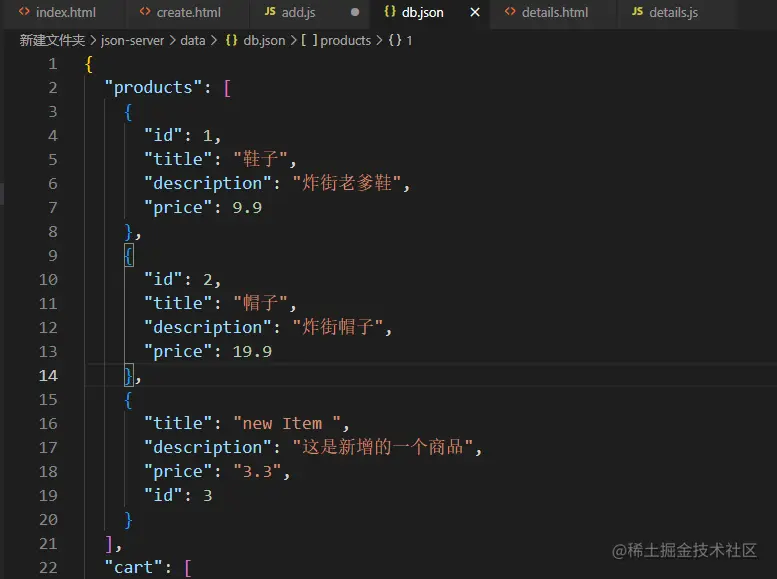
Task: Click the value "帽子" on line 11
Action: 260,303
